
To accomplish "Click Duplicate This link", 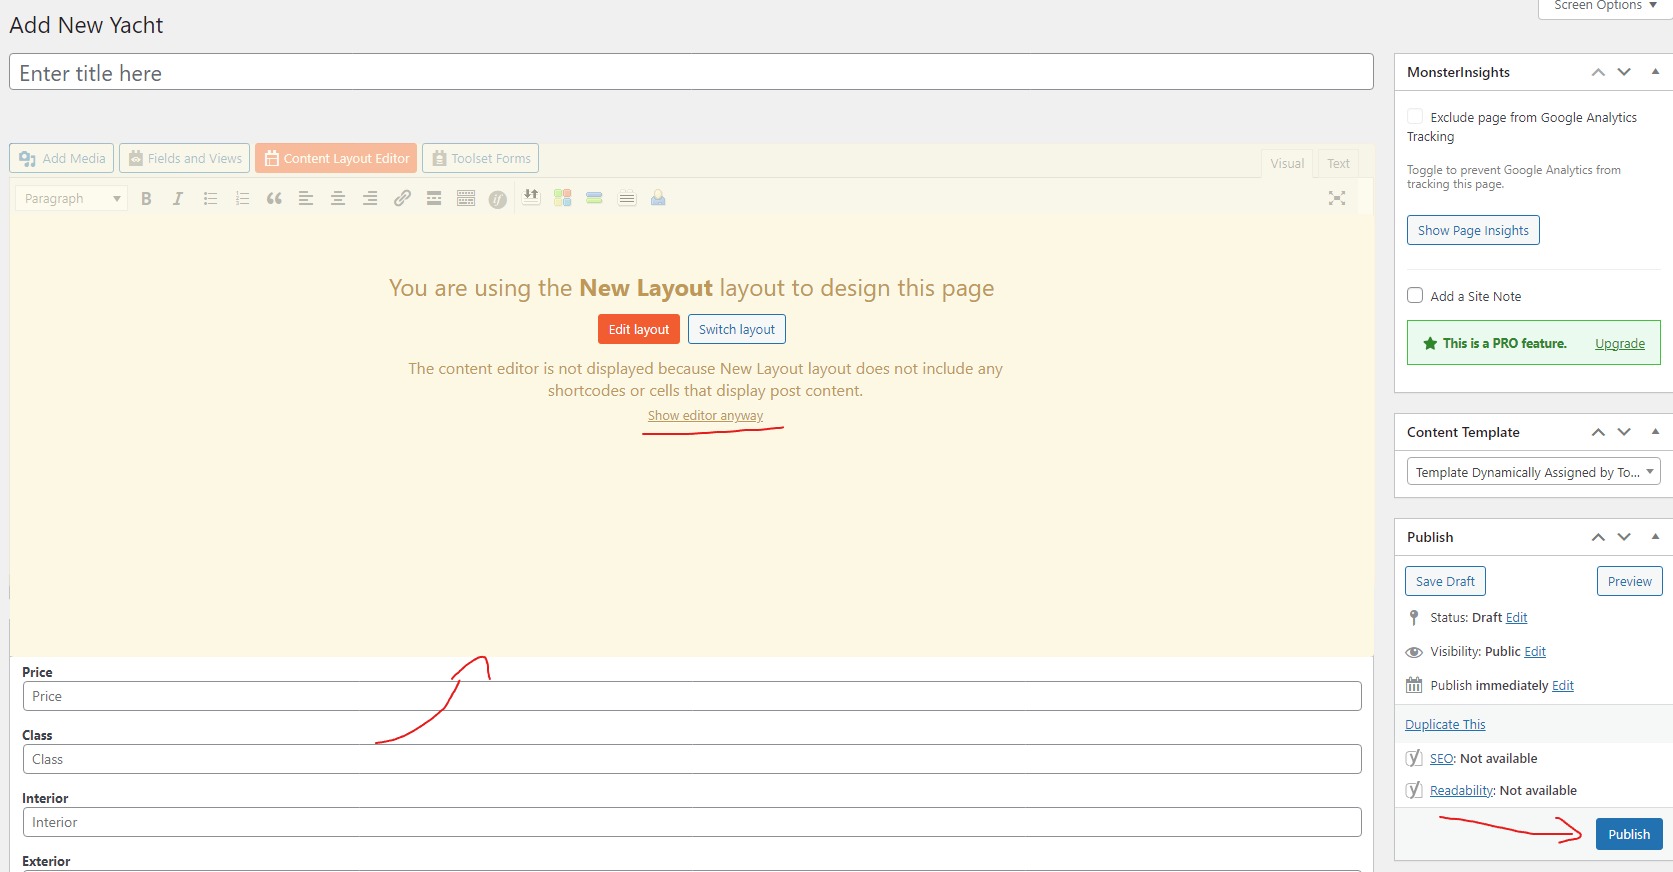I will point(1445,724).
